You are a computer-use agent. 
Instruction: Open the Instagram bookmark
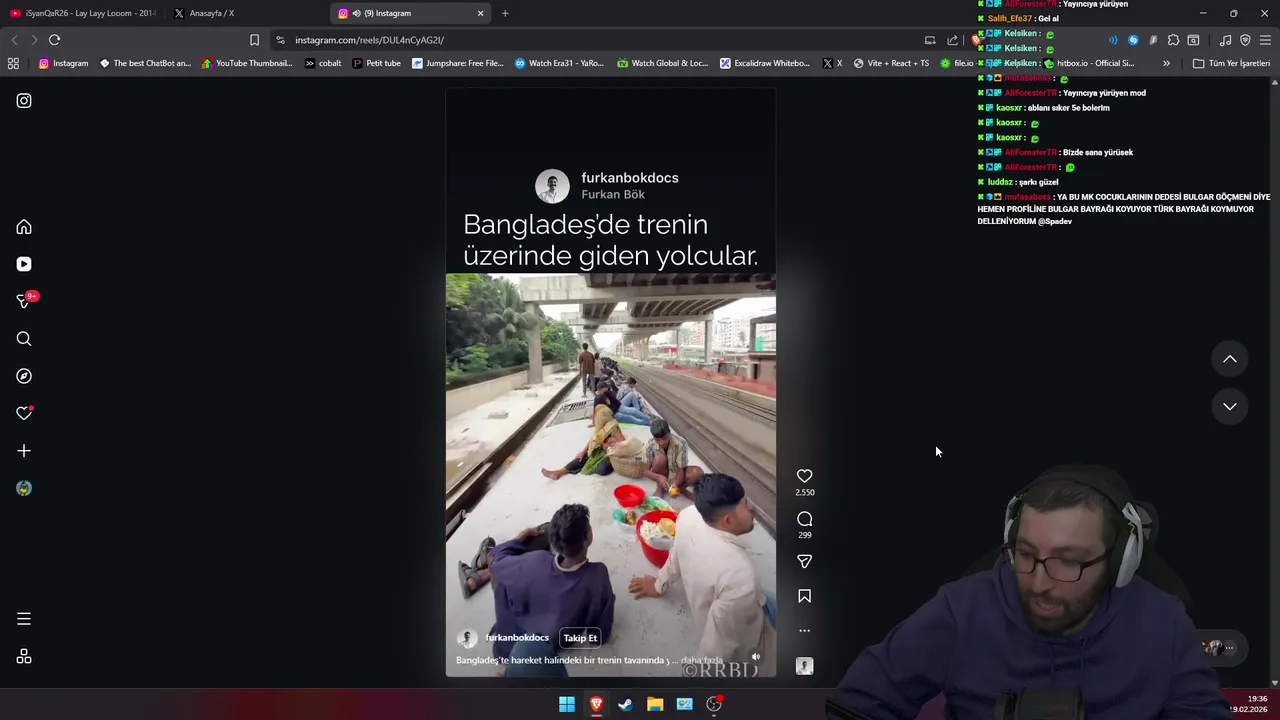pyautogui.click(x=63, y=63)
